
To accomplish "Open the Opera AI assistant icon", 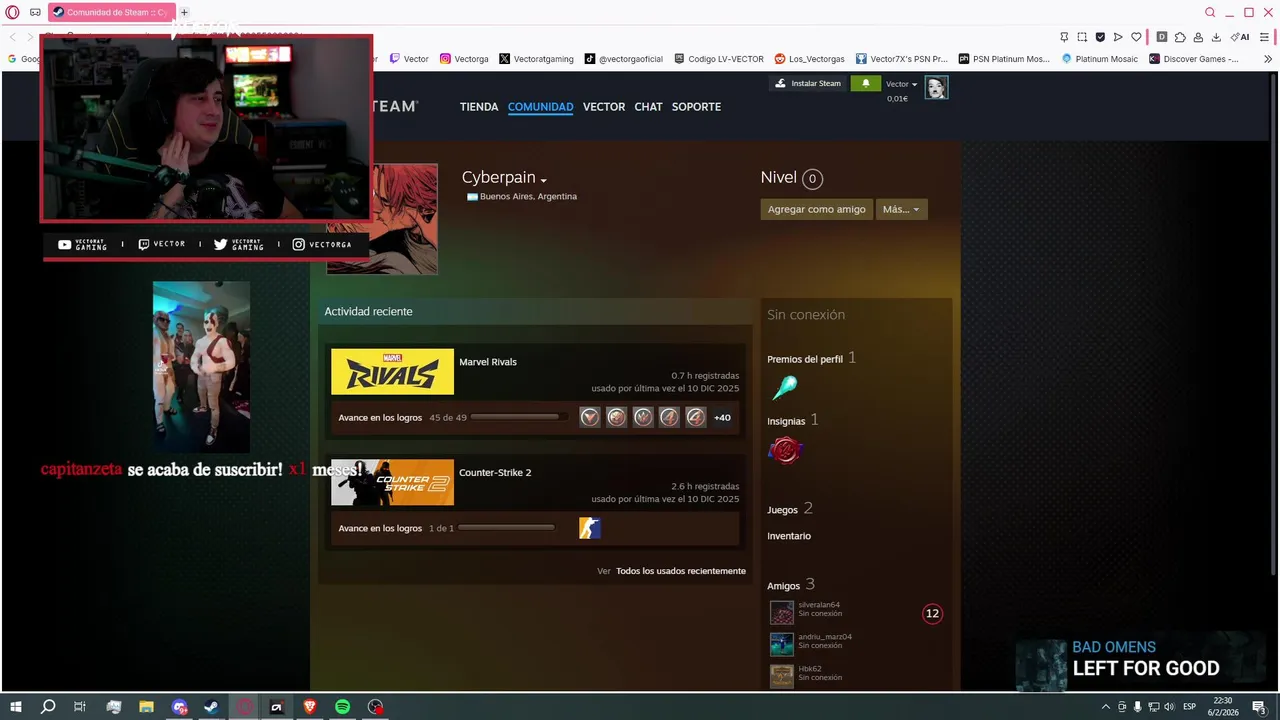I will tap(1240, 37).
